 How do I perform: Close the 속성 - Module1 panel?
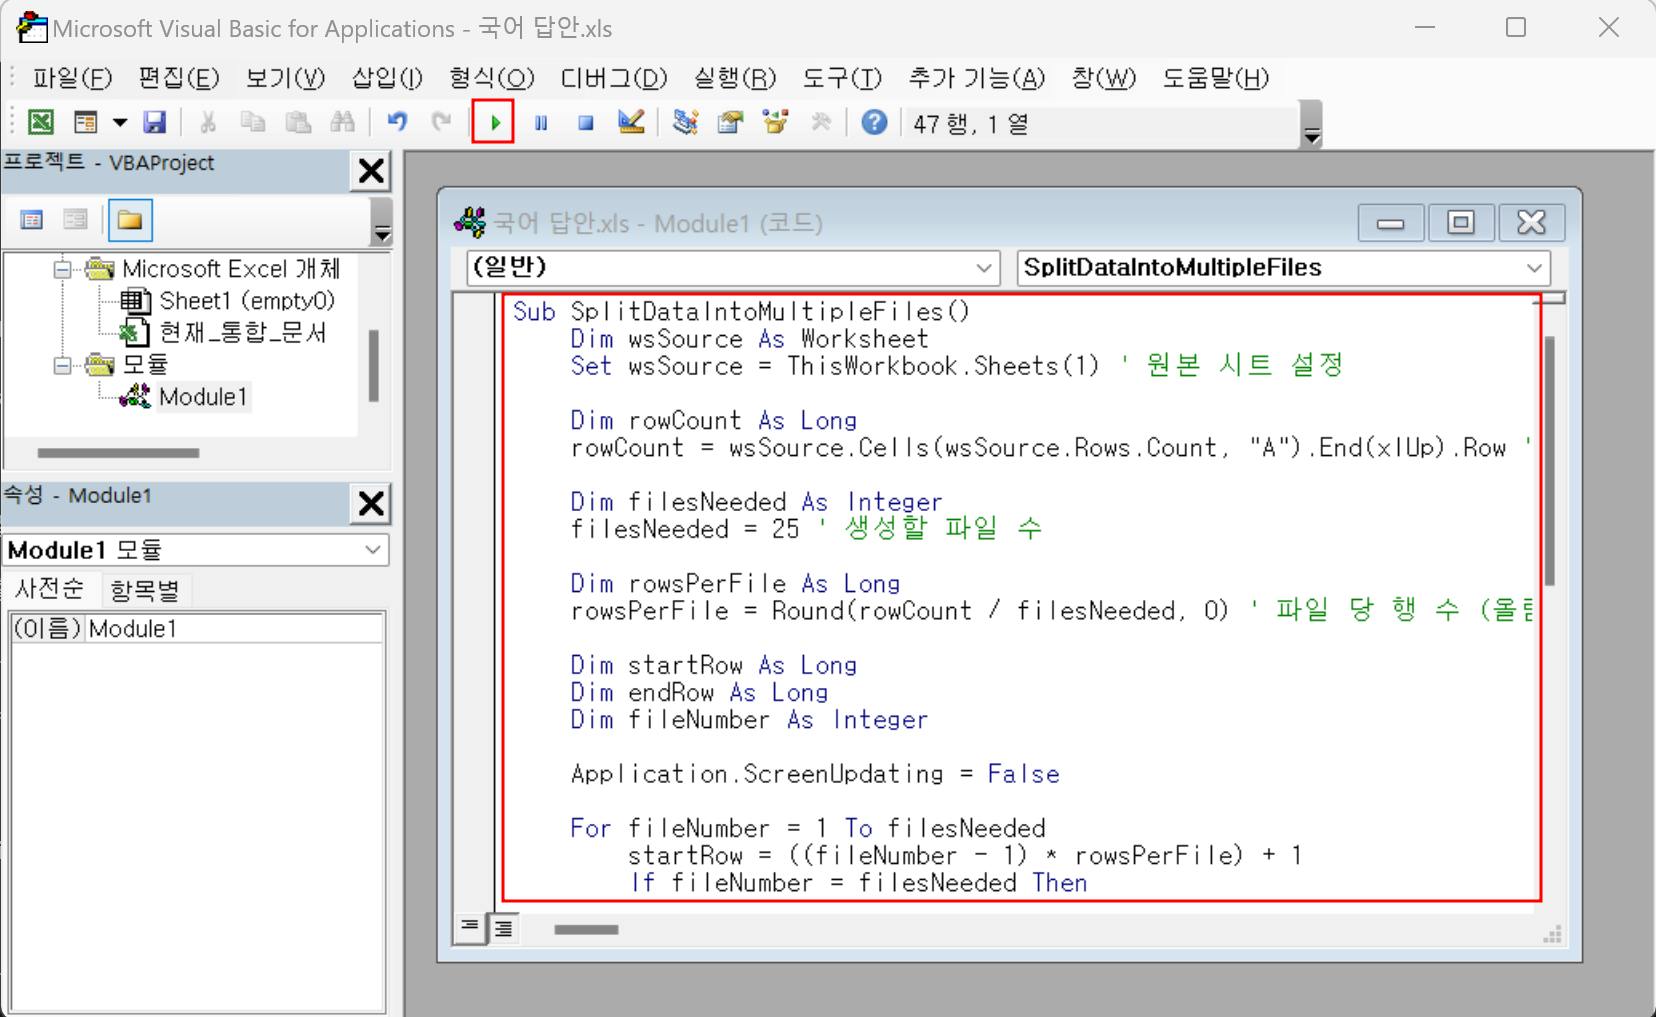point(371,503)
